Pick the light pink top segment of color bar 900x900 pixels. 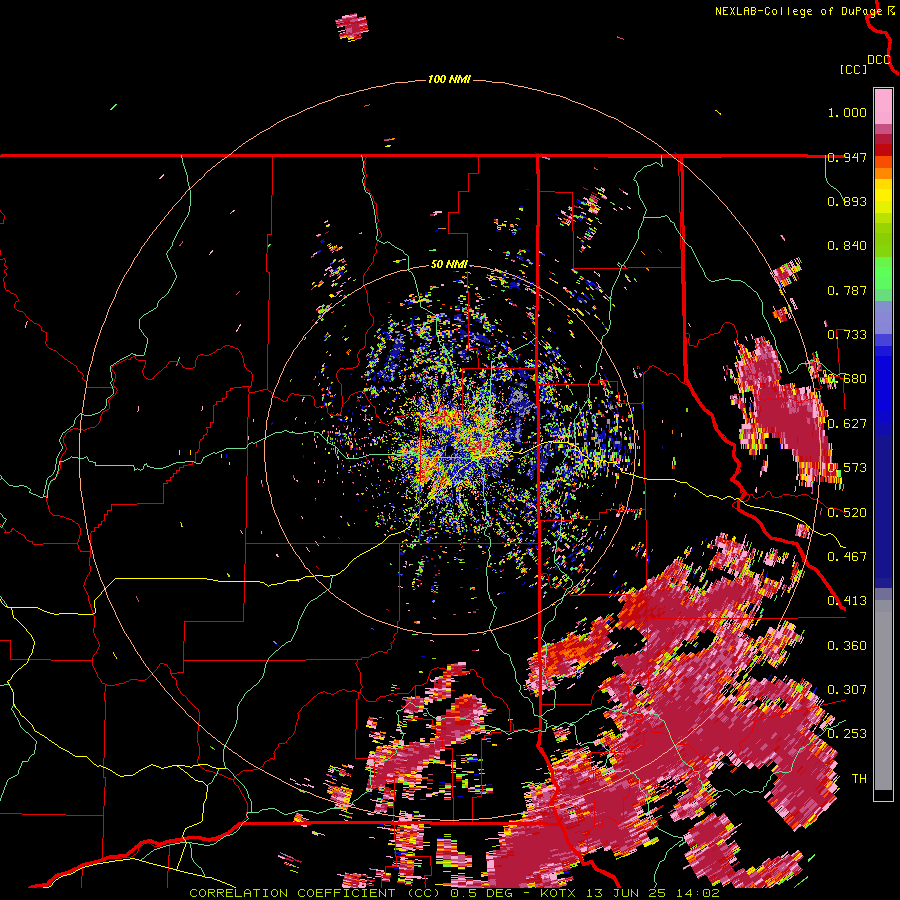pyautogui.click(x=883, y=106)
